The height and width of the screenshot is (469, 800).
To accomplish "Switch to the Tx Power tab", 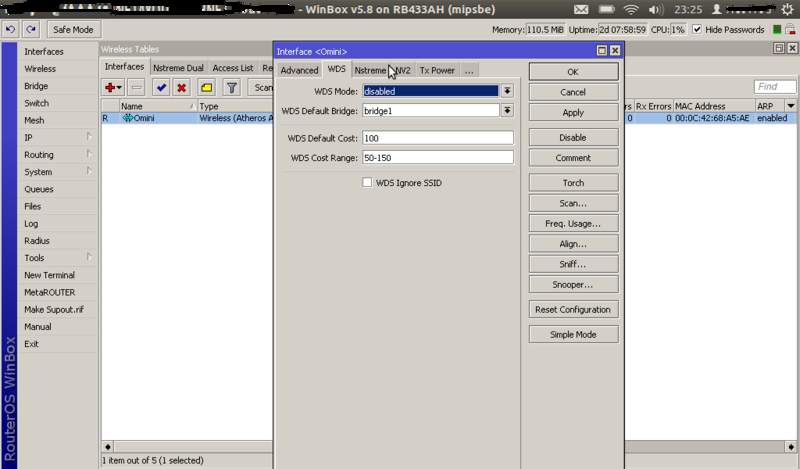I will tap(437, 70).
